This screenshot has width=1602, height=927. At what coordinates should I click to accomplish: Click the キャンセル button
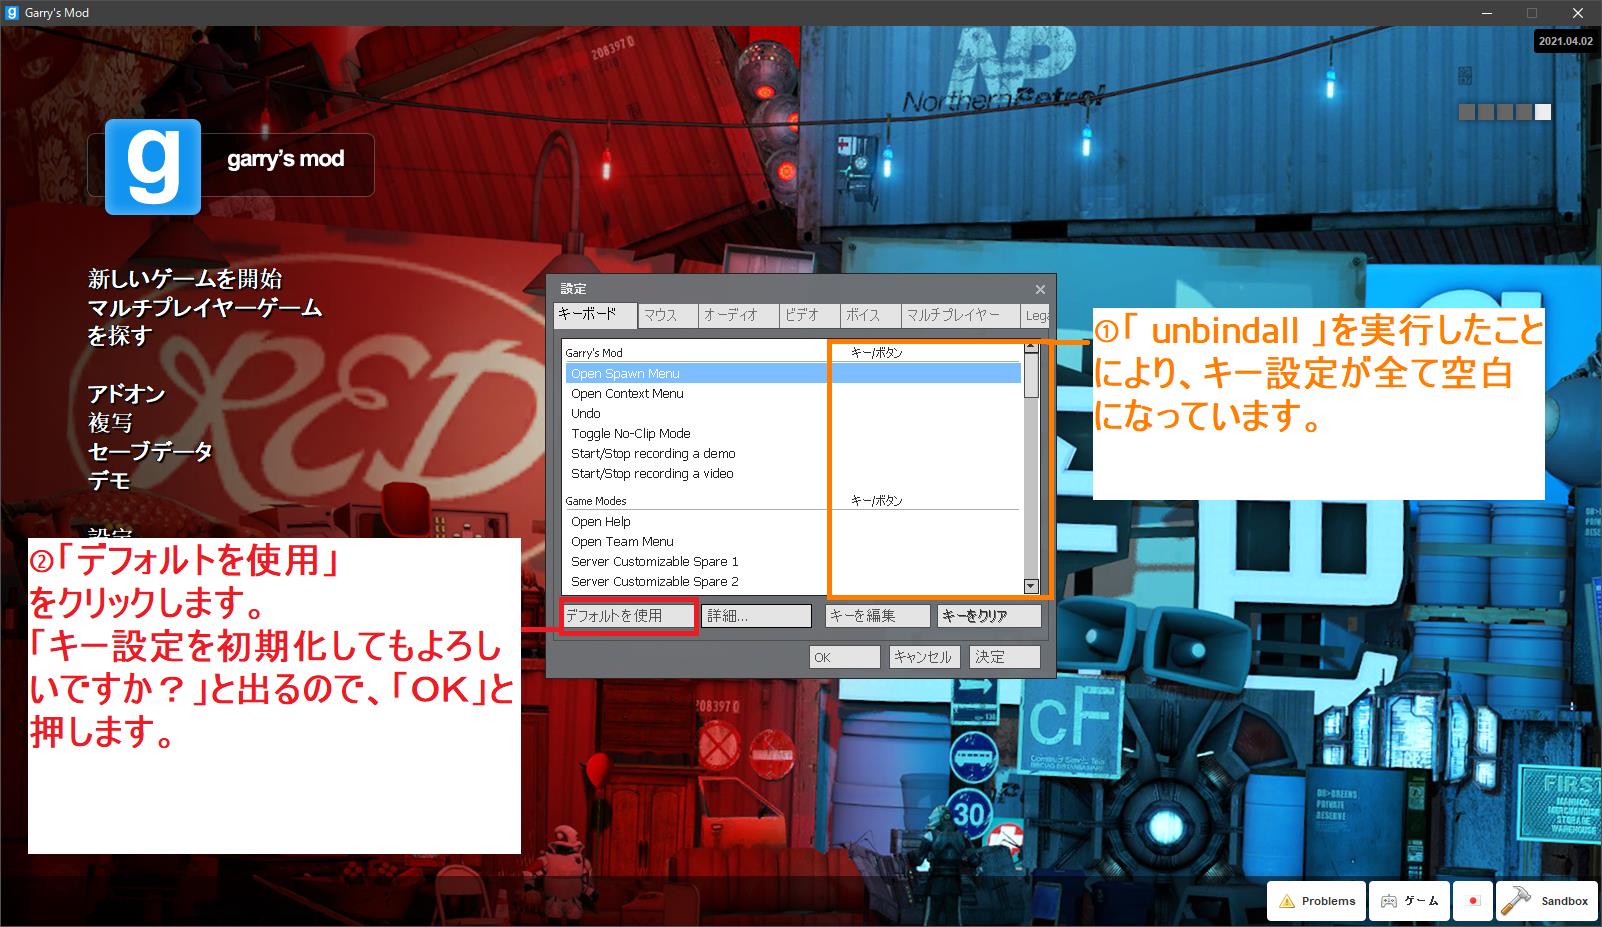(926, 657)
